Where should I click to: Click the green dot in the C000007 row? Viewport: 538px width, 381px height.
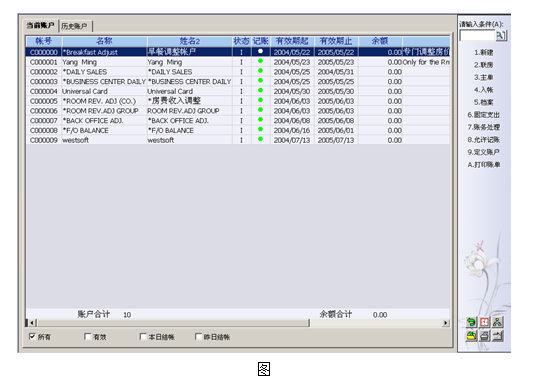260,119
